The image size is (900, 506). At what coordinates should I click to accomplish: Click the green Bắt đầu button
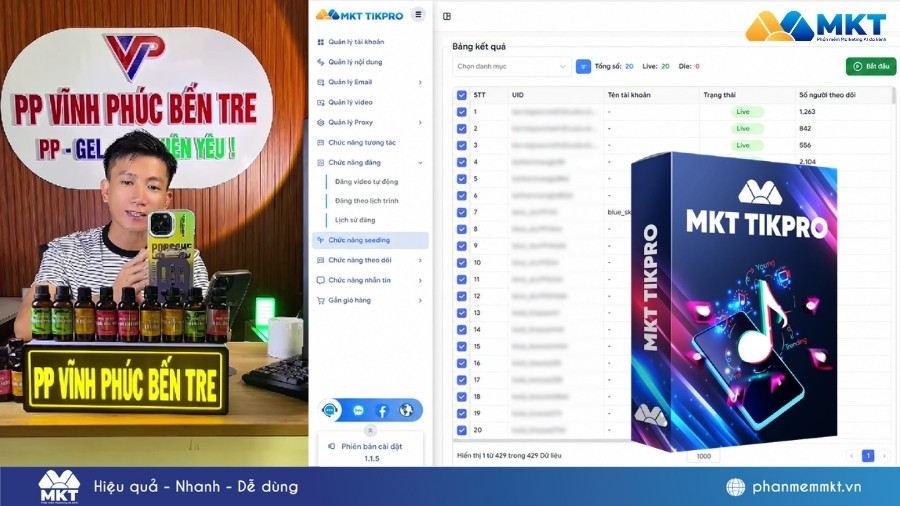pos(871,66)
